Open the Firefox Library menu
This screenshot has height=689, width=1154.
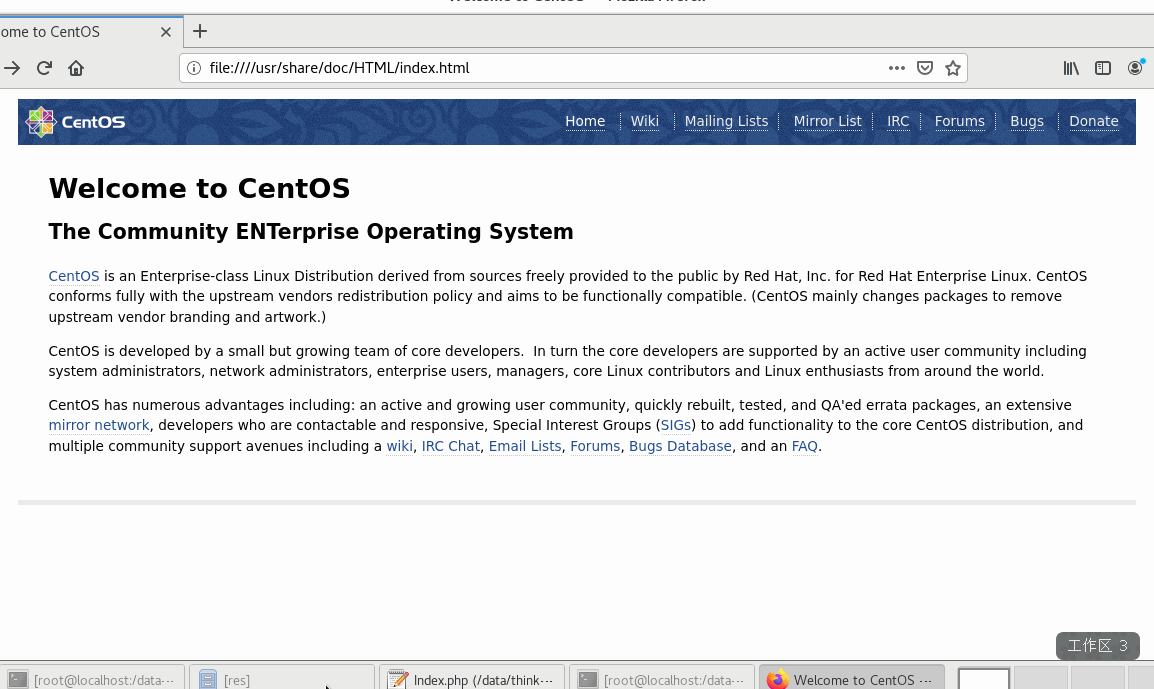[x=1070, y=68]
